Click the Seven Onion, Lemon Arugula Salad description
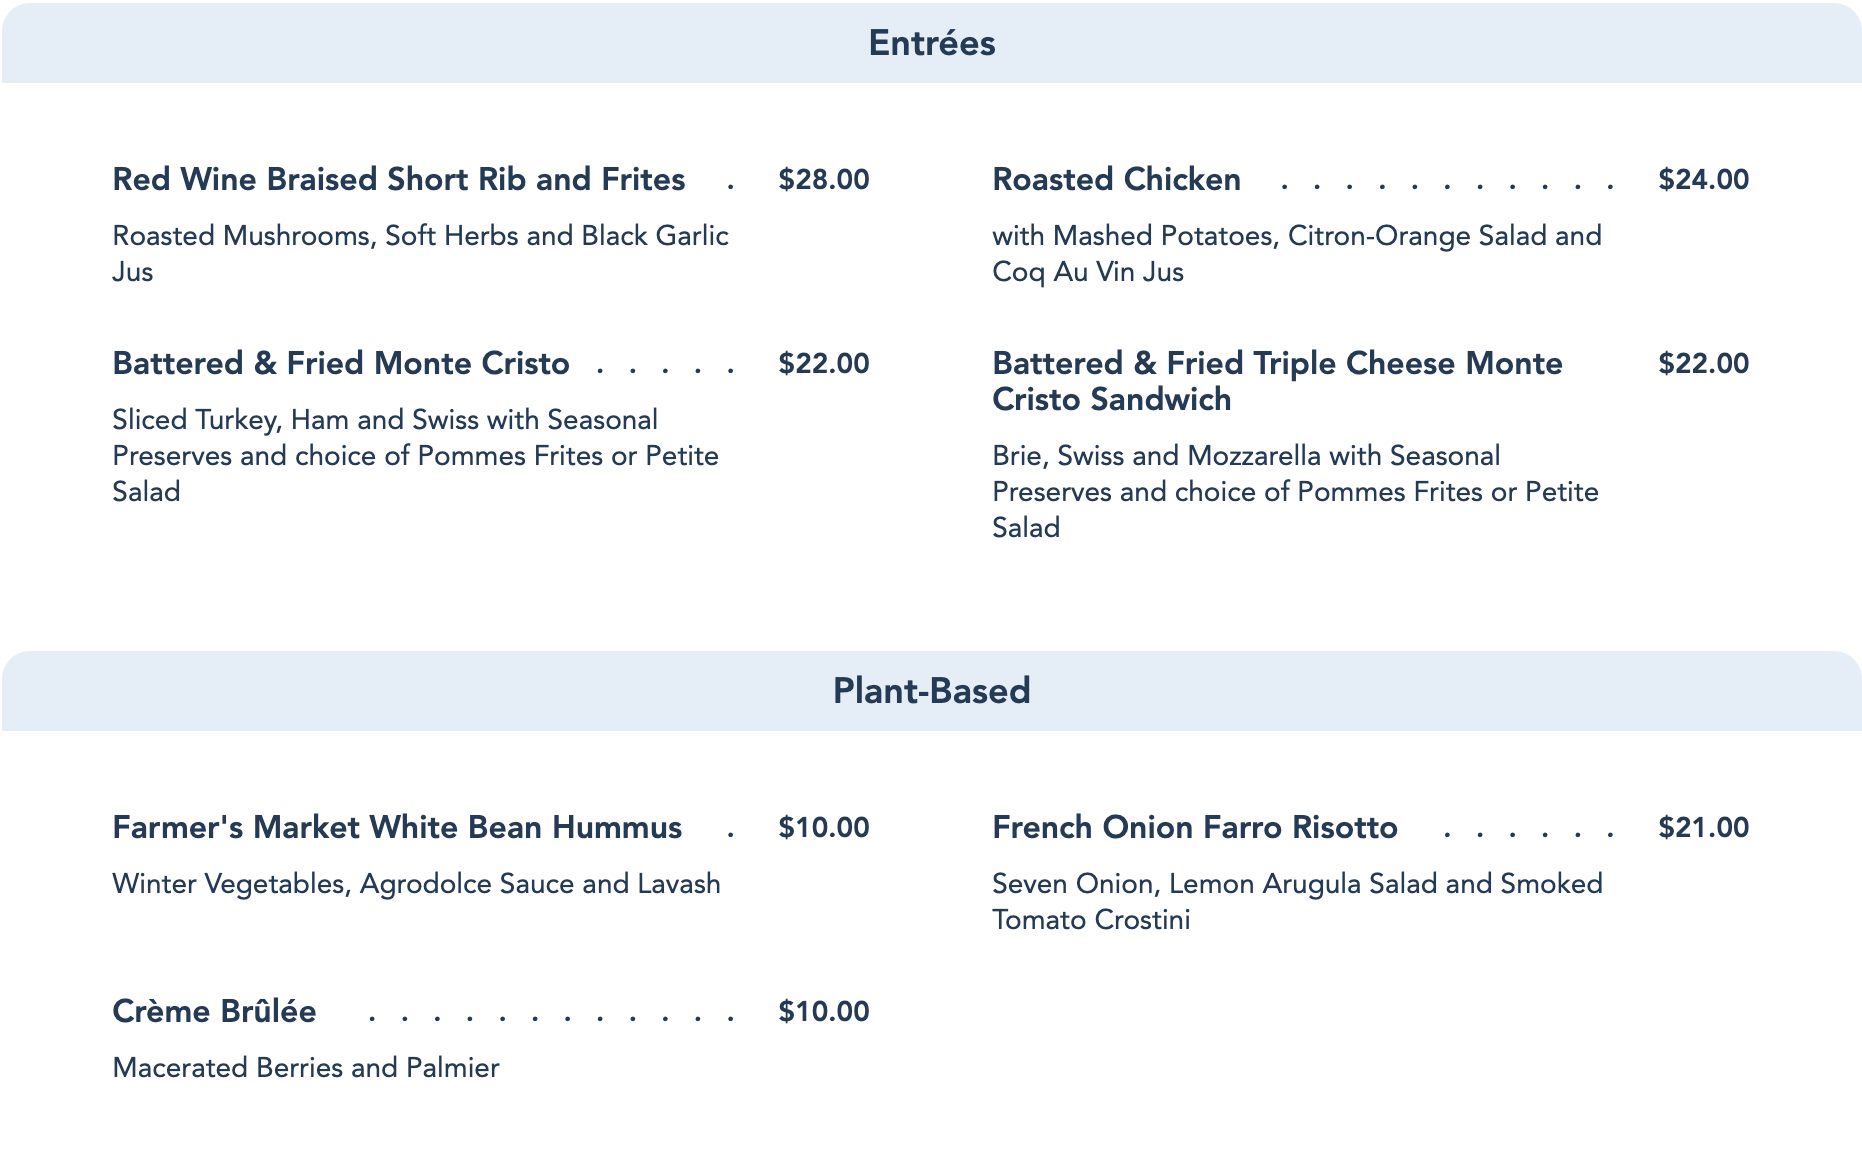The height and width of the screenshot is (1156, 1862). coord(1297,901)
